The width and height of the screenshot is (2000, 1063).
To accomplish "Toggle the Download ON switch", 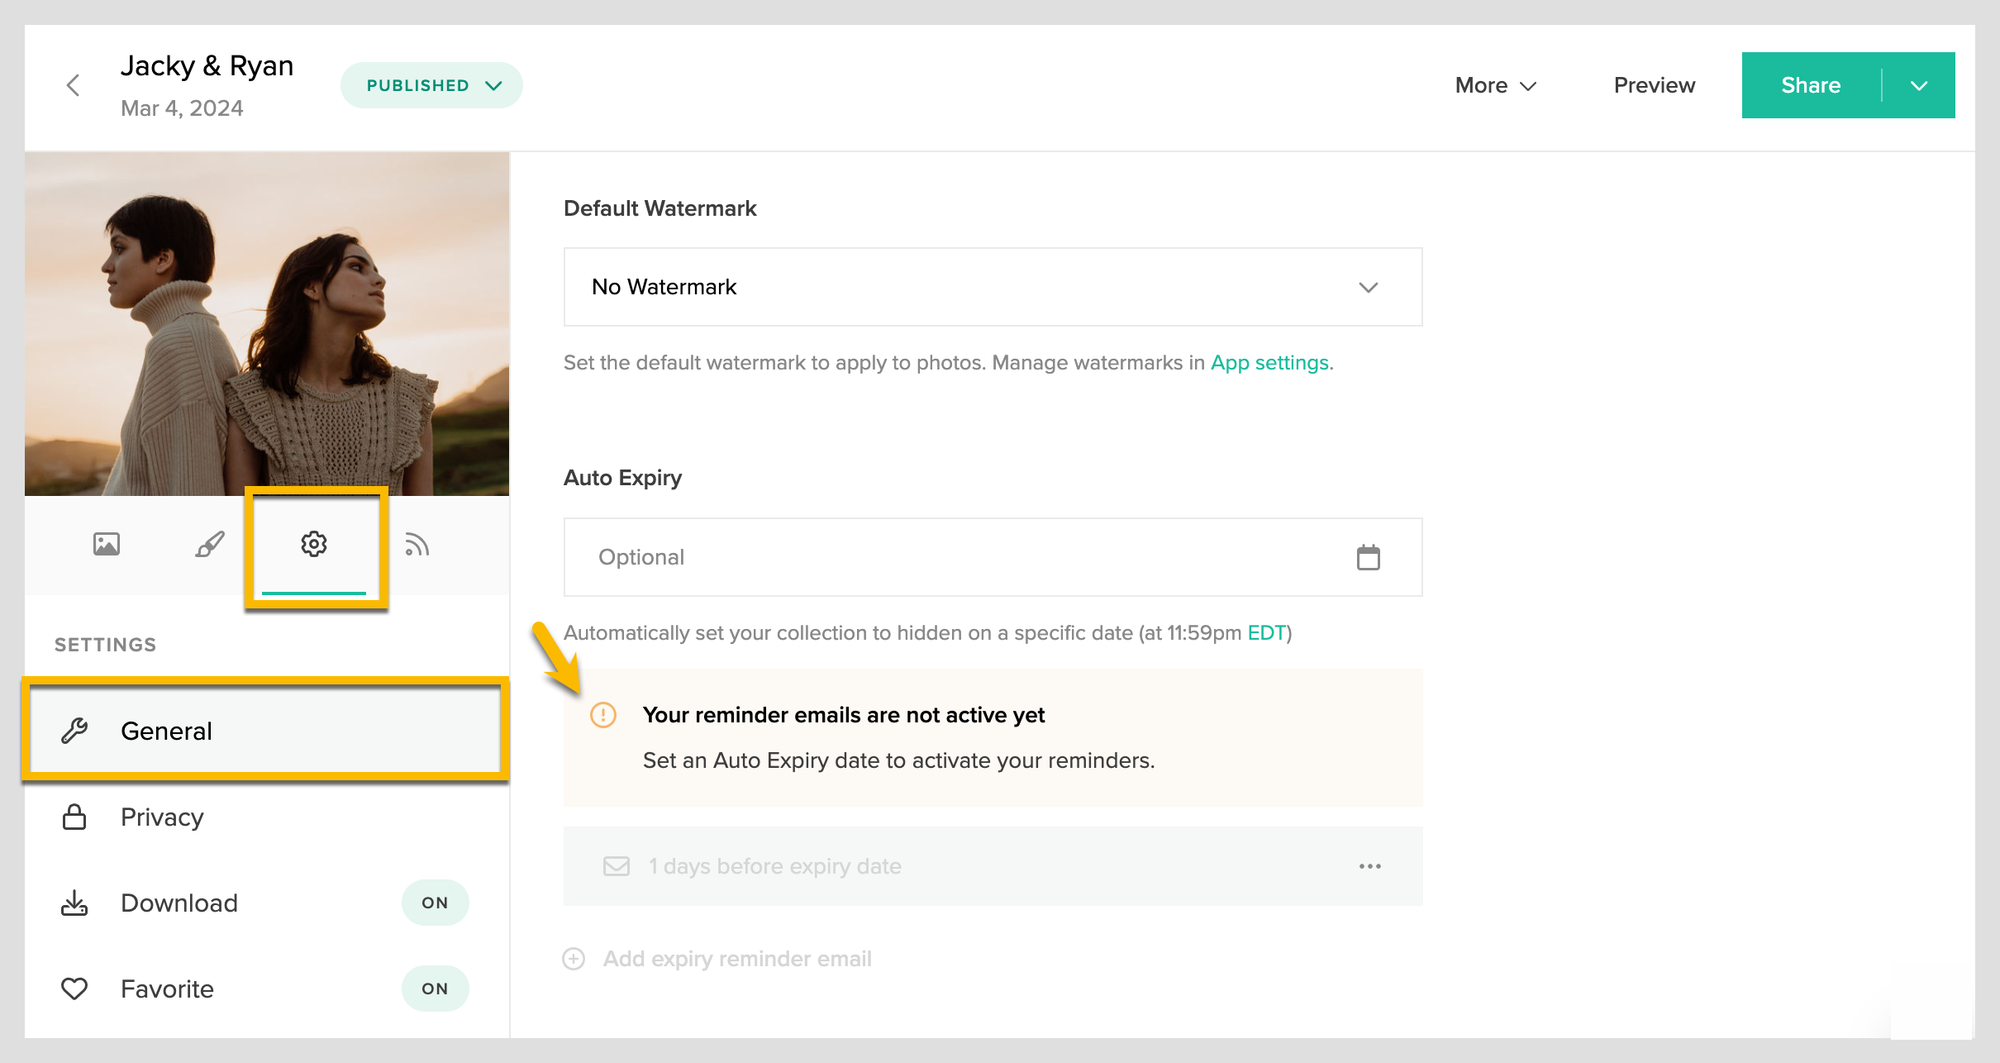I will (434, 903).
